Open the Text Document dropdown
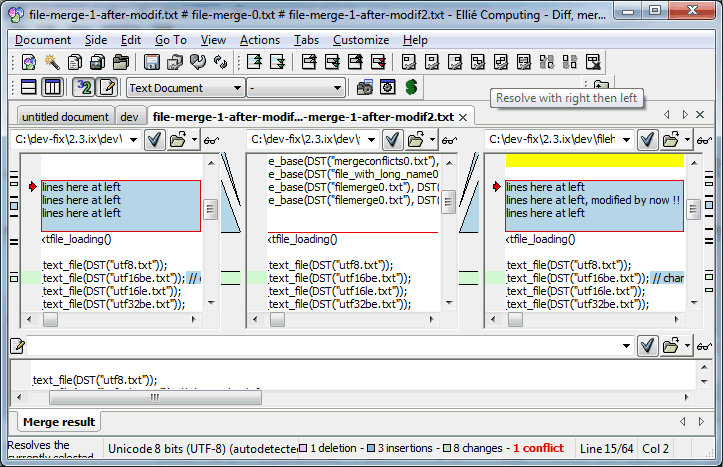 coord(185,88)
